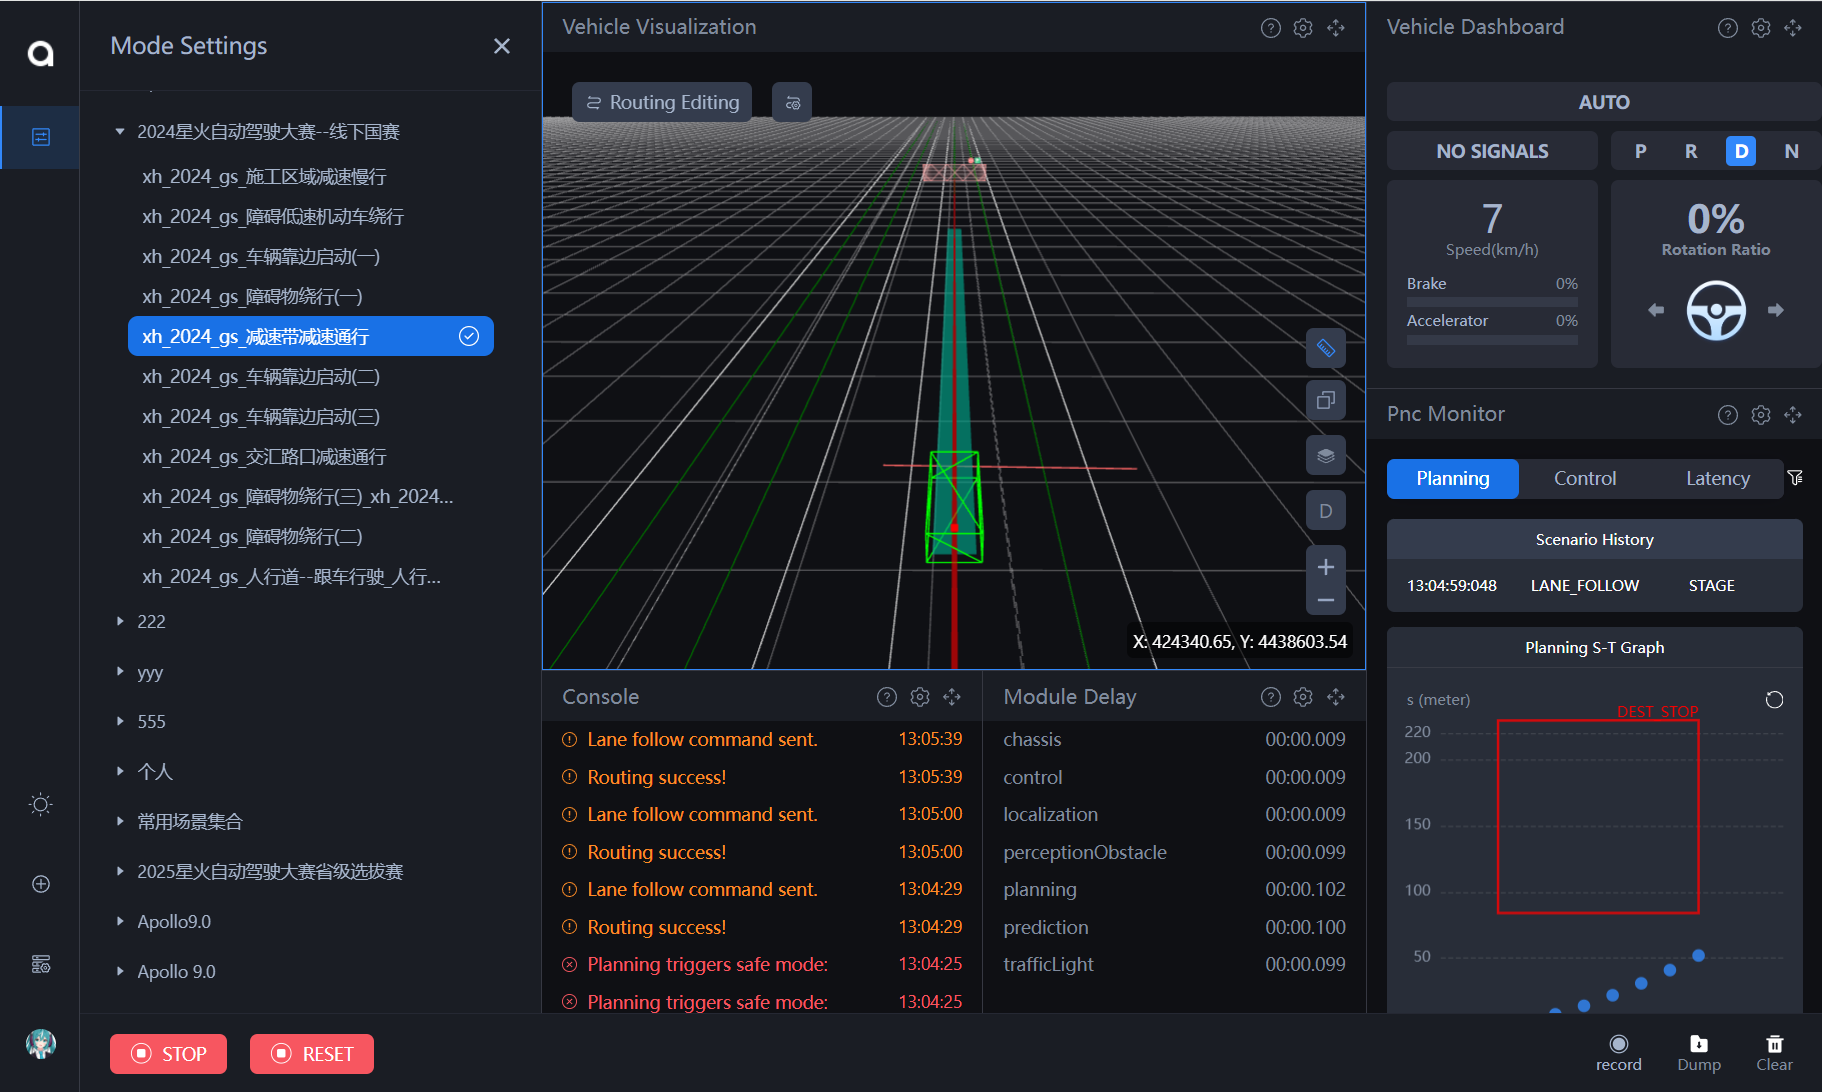Click the ruler measurement tool icon
Image resolution: width=1822 pixels, height=1092 pixels.
tap(1325, 348)
